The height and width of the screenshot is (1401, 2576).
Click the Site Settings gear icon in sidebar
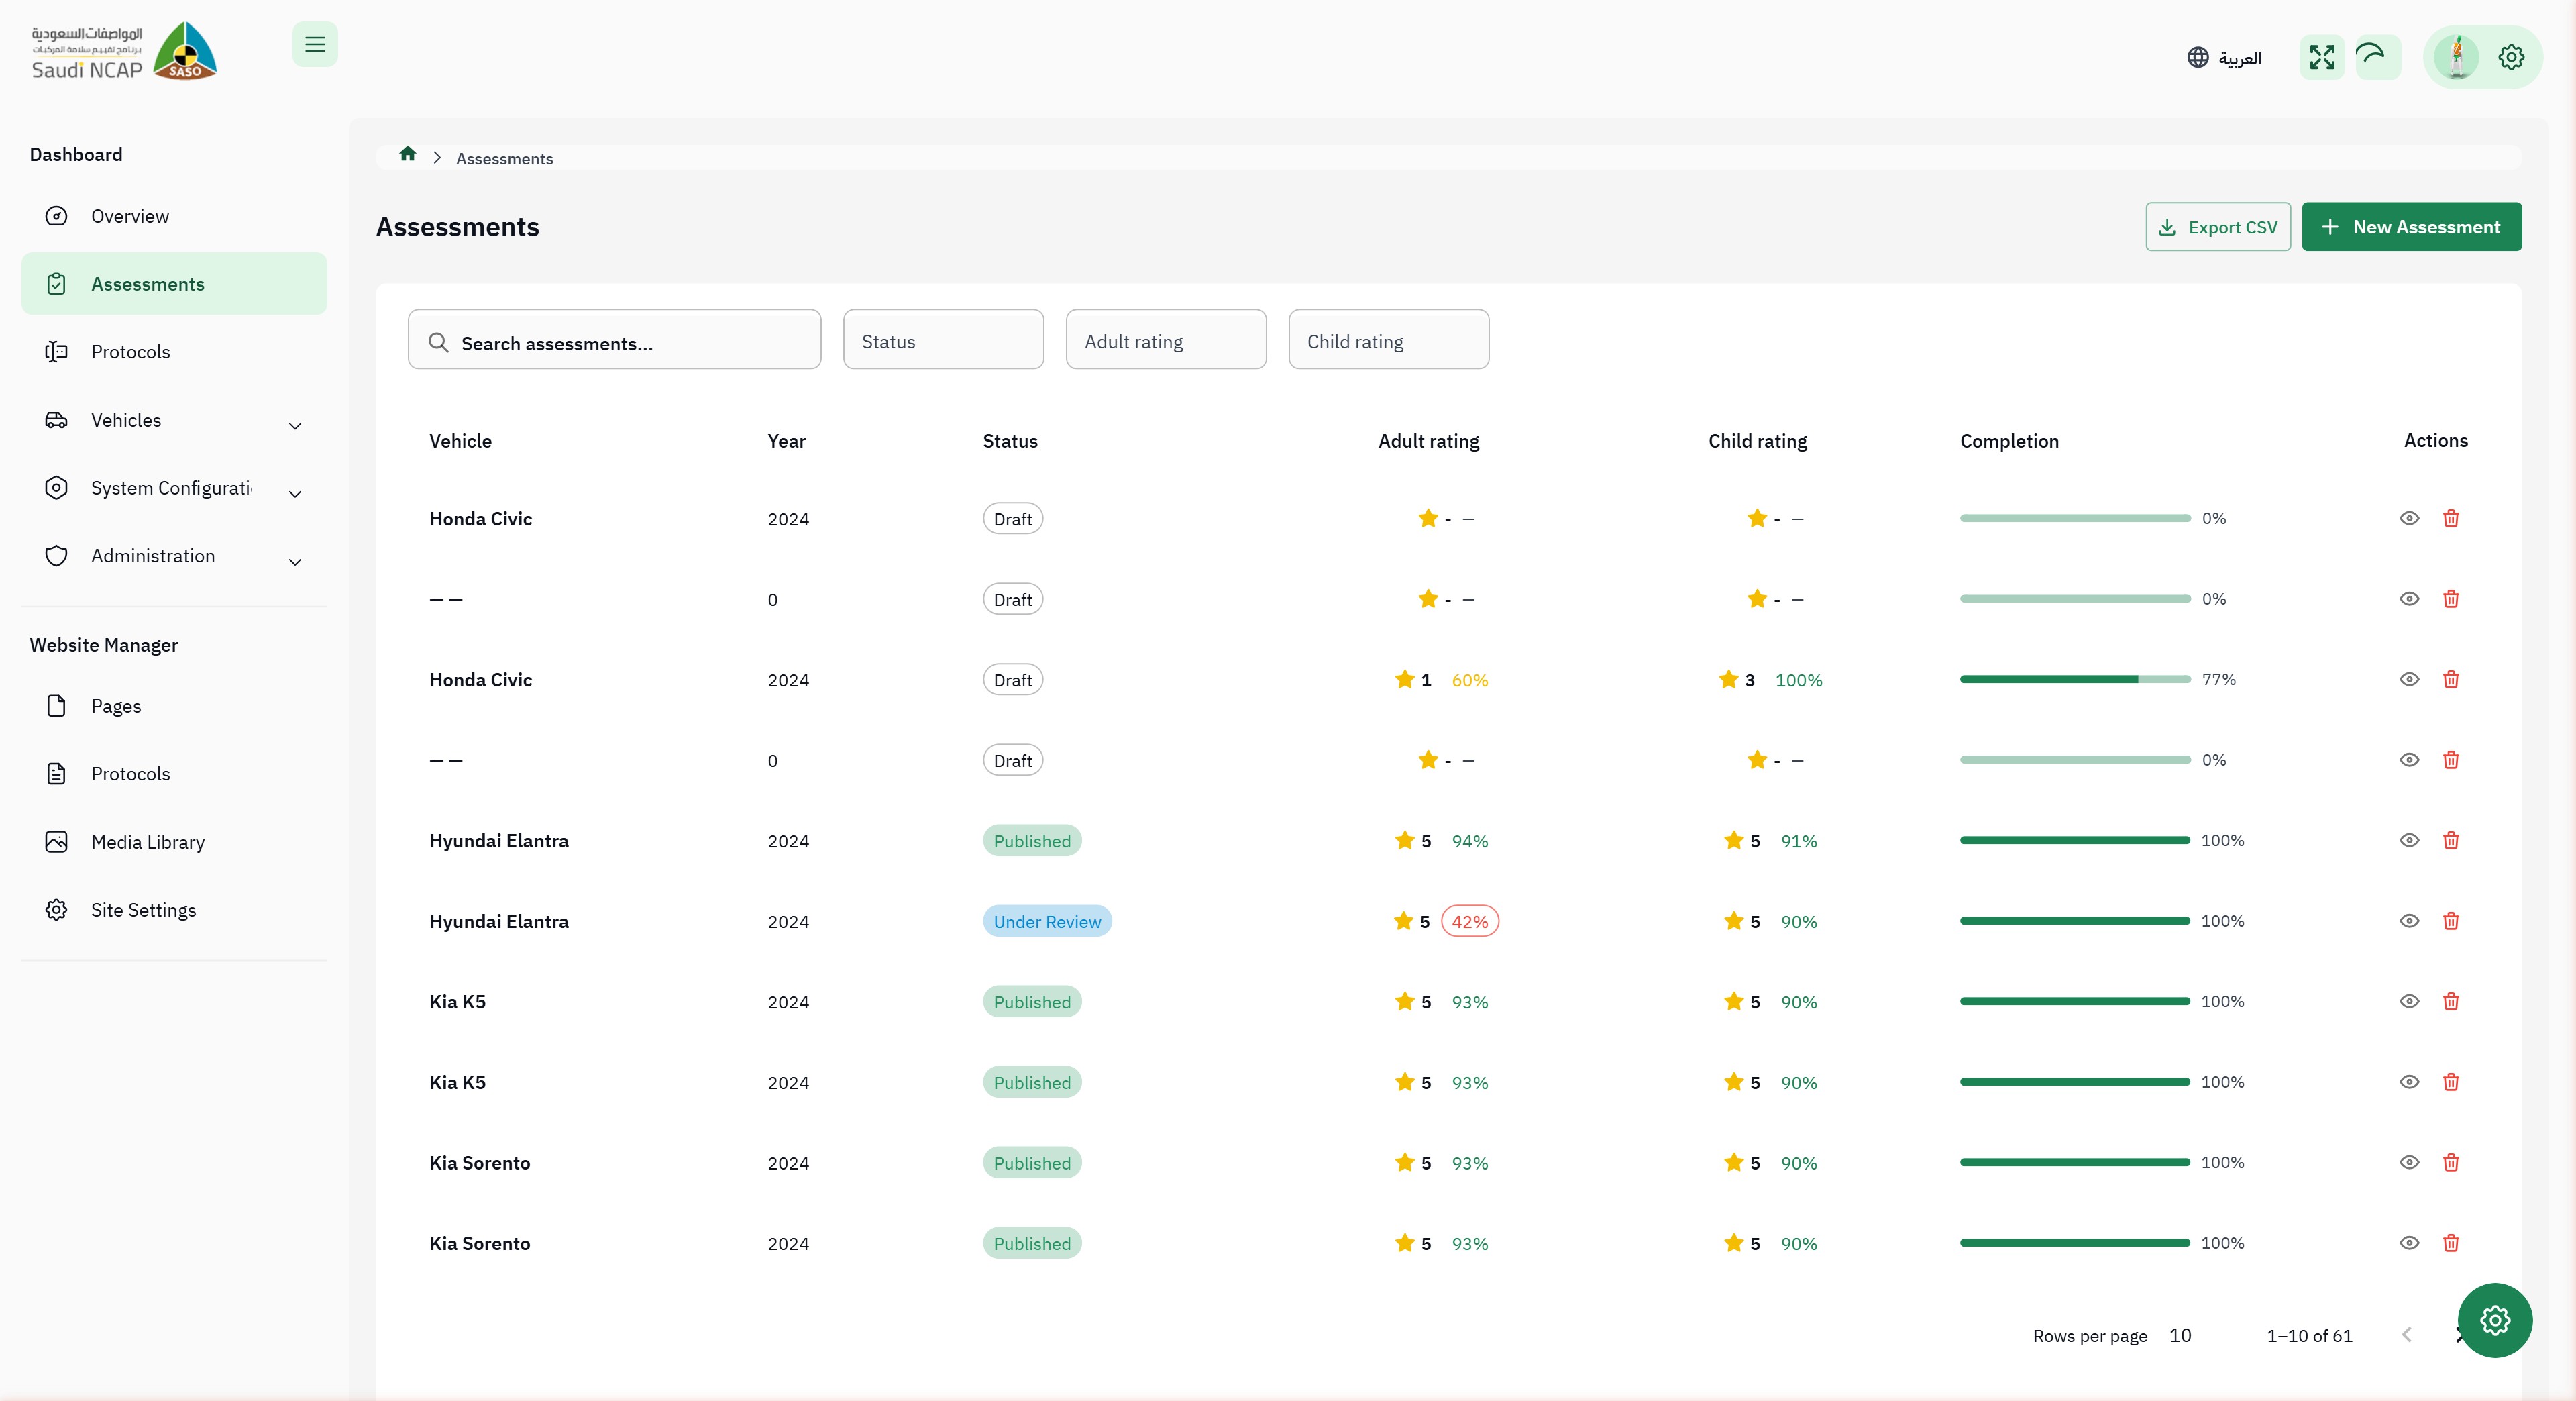coord(56,910)
